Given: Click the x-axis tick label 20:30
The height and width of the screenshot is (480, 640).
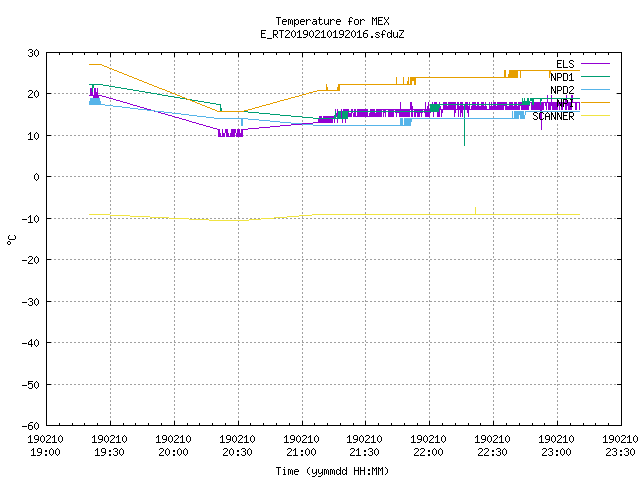Looking at the screenshot, I should click(238, 452).
